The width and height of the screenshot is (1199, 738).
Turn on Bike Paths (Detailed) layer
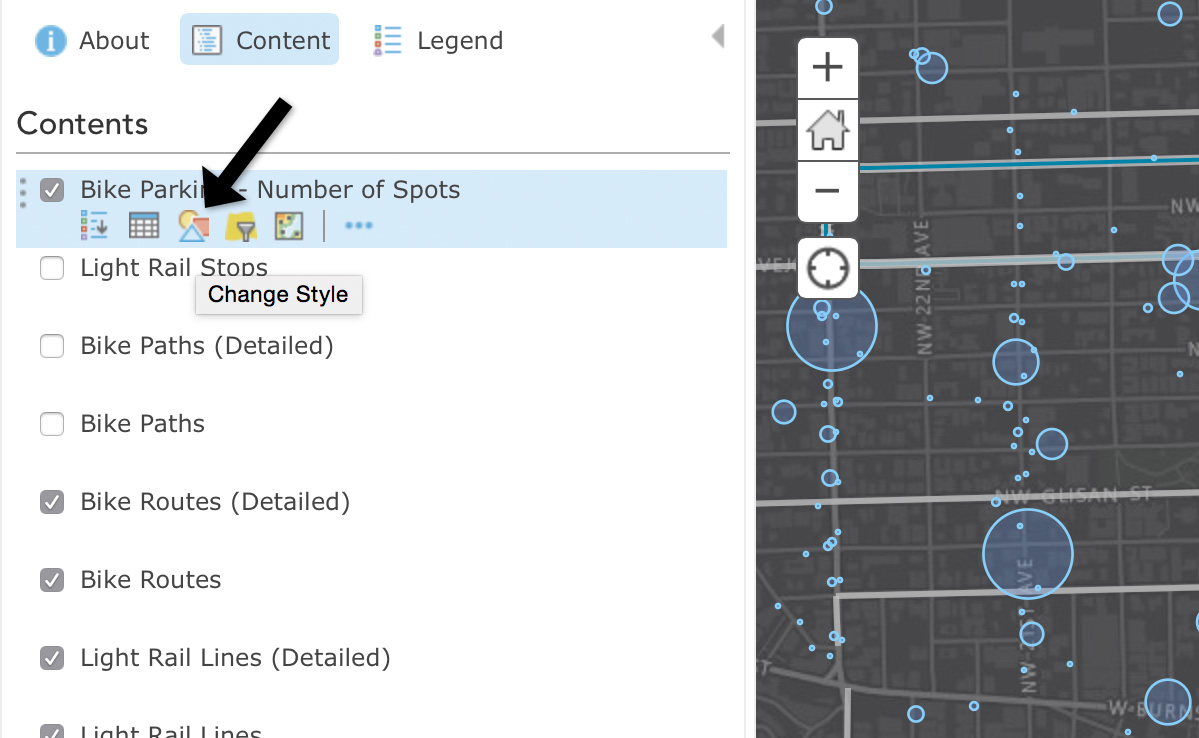[52, 346]
